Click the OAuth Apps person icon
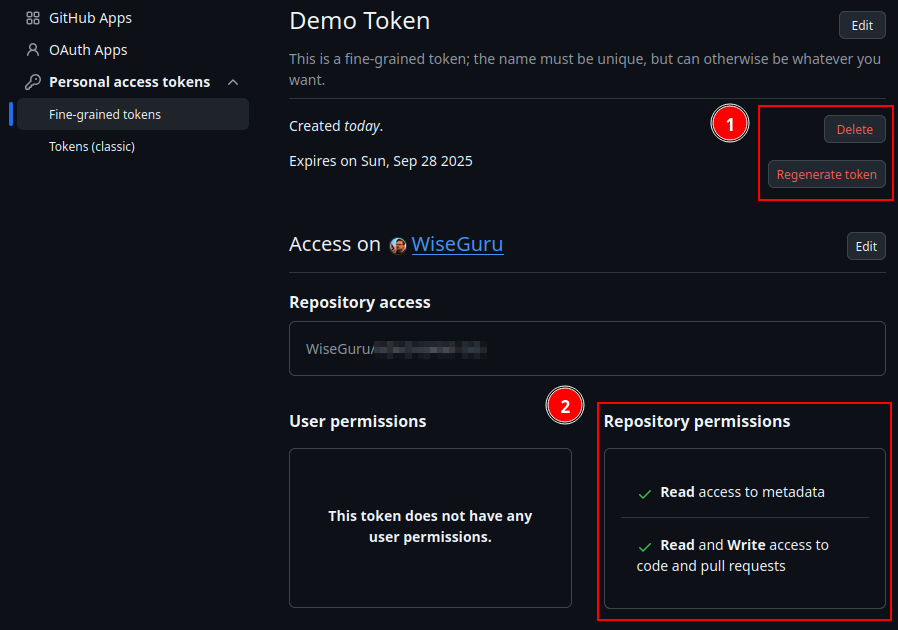This screenshot has width=898, height=630. [x=33, y=50]
